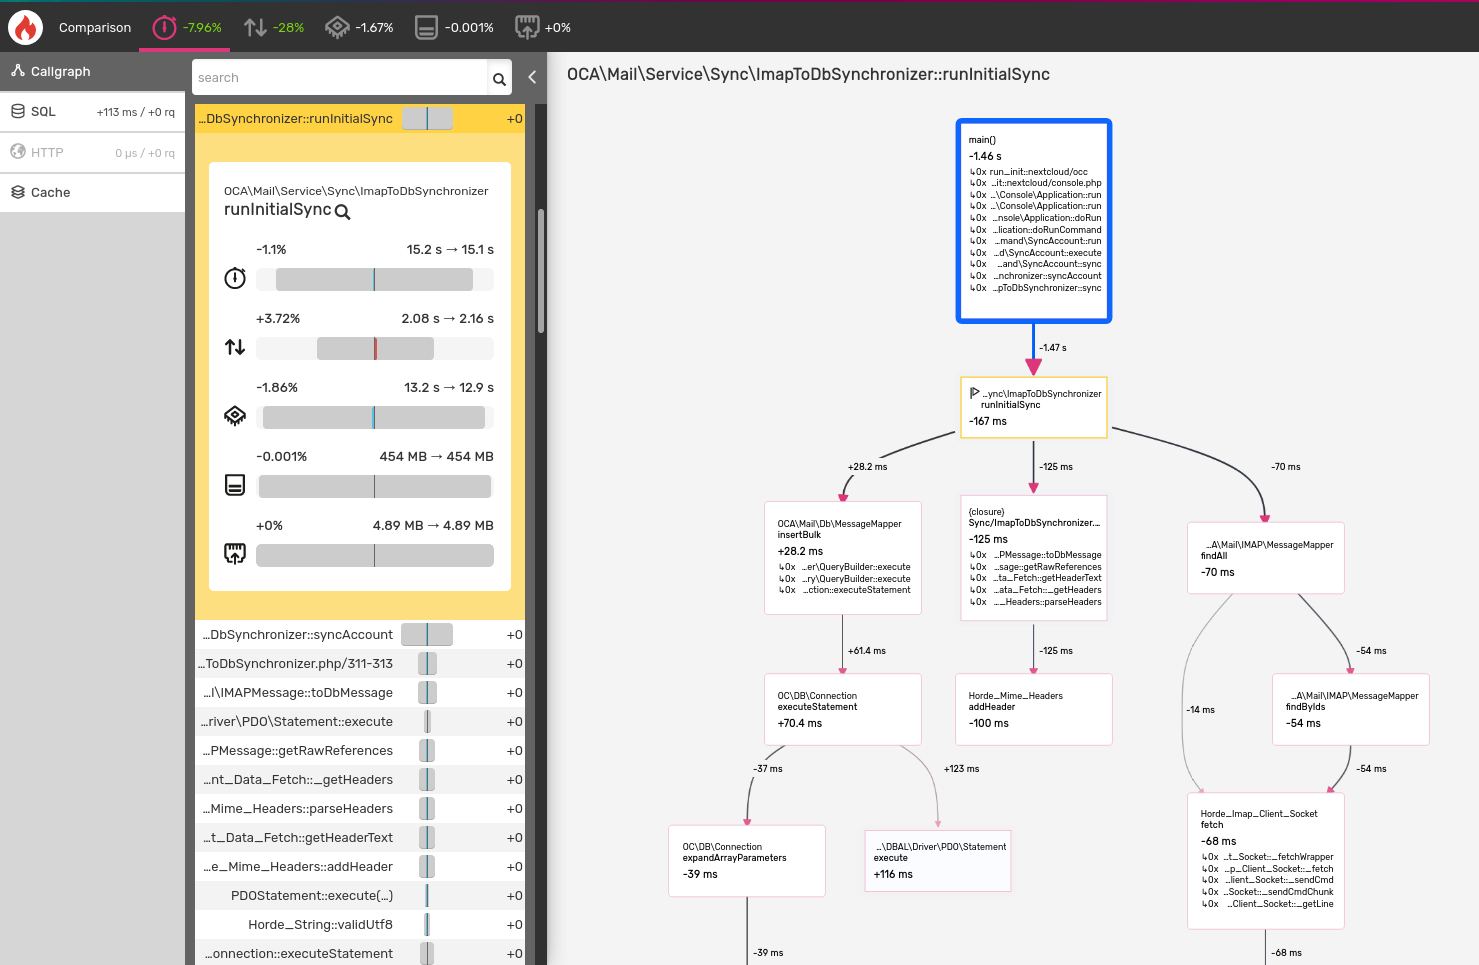The width and height of the screenshot is (1479, 965).
Task: Click the insertBulk node's ...ction::executeStatement callee entry
Action: click(845, 590)
